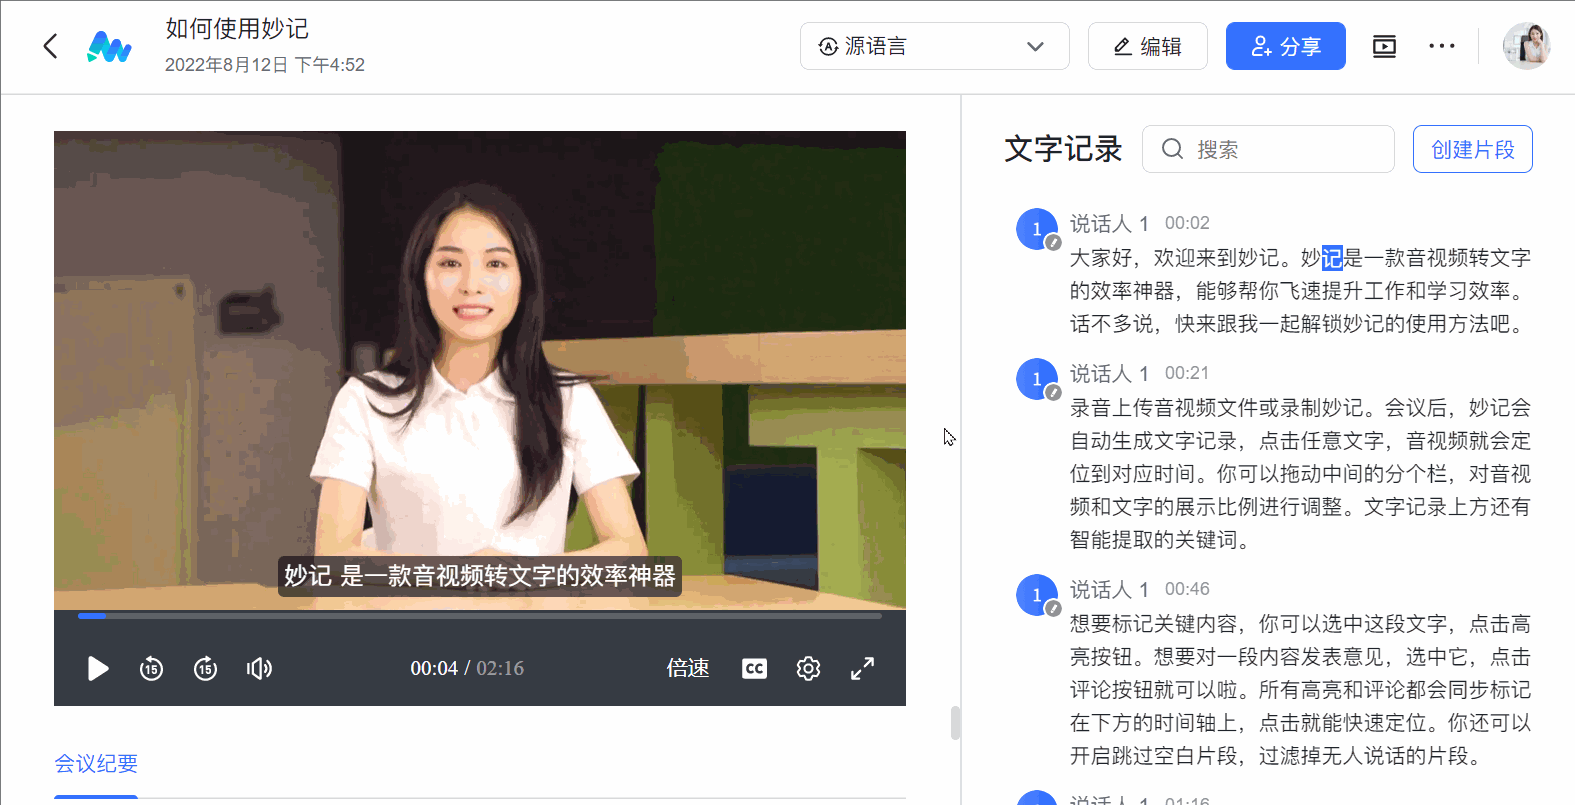Click the 创建片段 create clip button
This screenshot has height=805, width=1575.
click(1472, 149)
